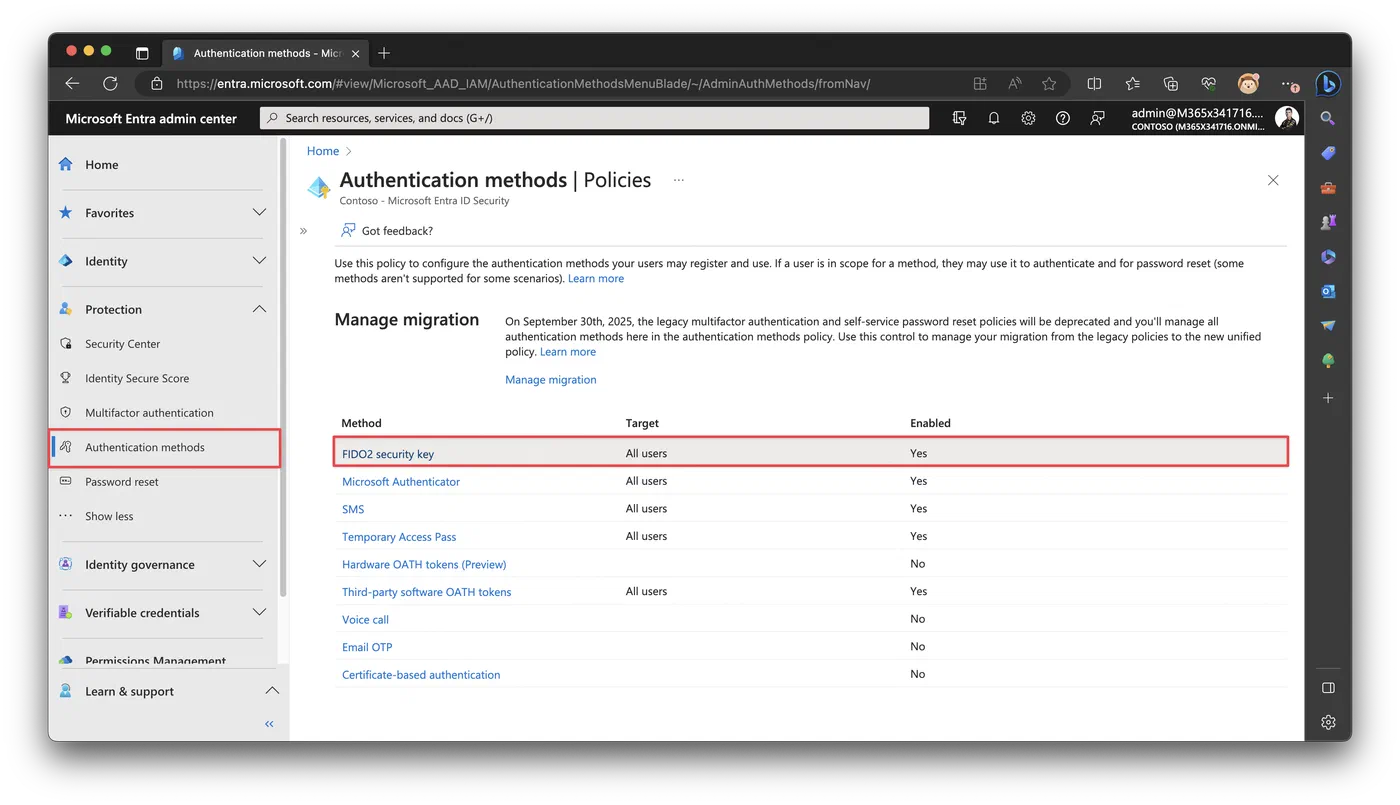Expand the Identity governance section
1400x805 pixels.
pyautogui.click(x=259, y=564)
